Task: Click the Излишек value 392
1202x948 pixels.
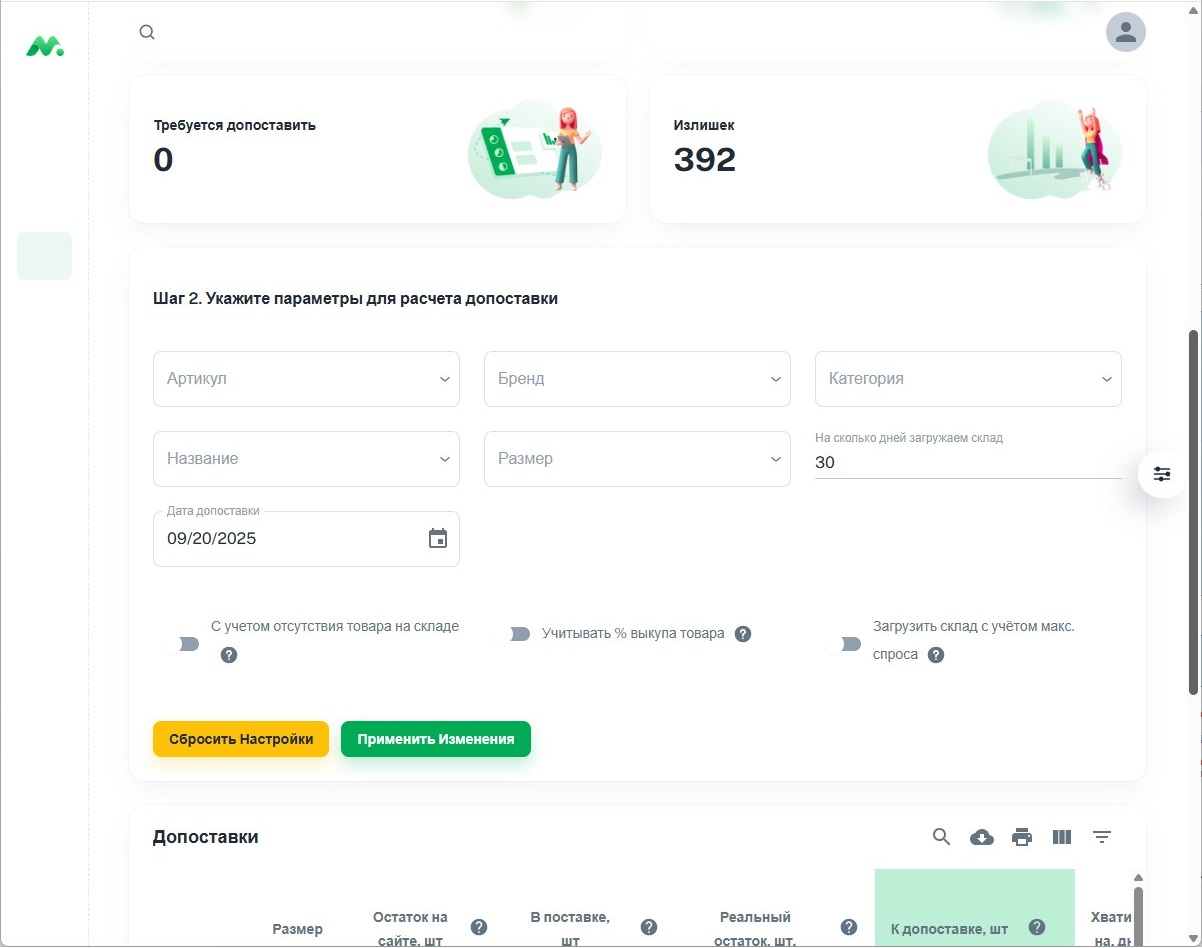Action: [705, 160]
